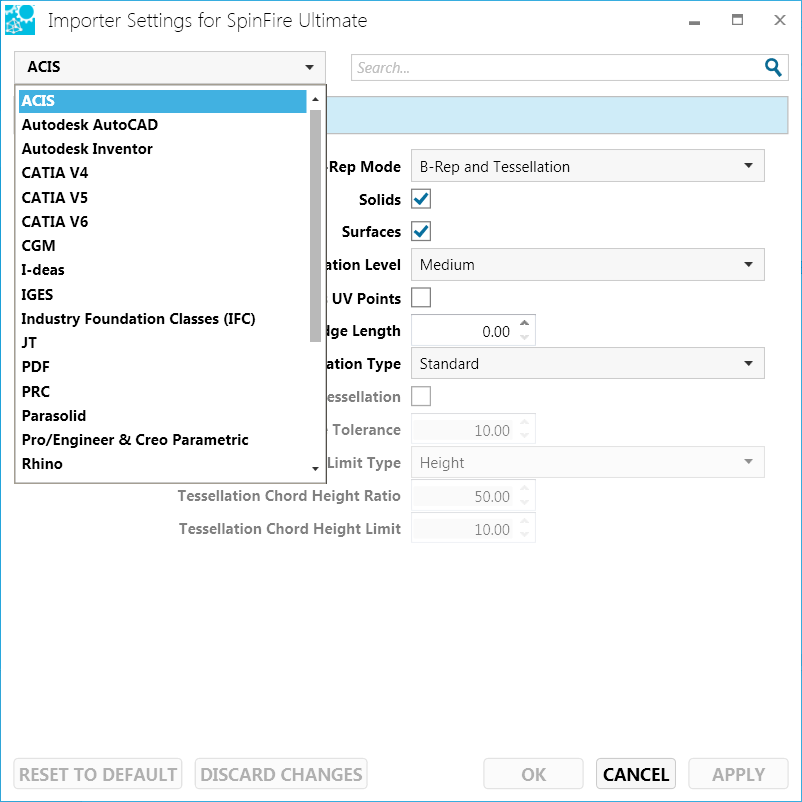Maximize the Importer Settings window
The image size is (802, 802).
(x=737, y=20)
